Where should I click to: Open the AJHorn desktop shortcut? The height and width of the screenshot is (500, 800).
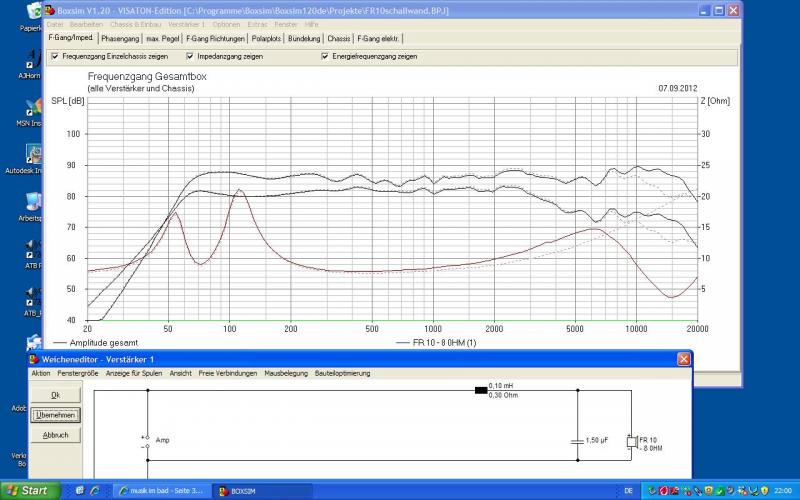[32, 57]
